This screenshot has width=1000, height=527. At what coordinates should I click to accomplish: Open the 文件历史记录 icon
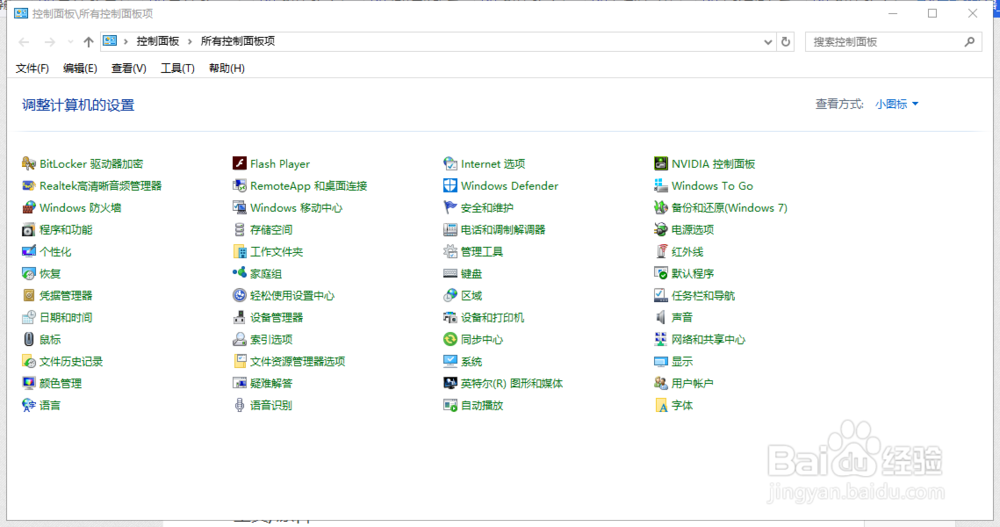[29, 361]
